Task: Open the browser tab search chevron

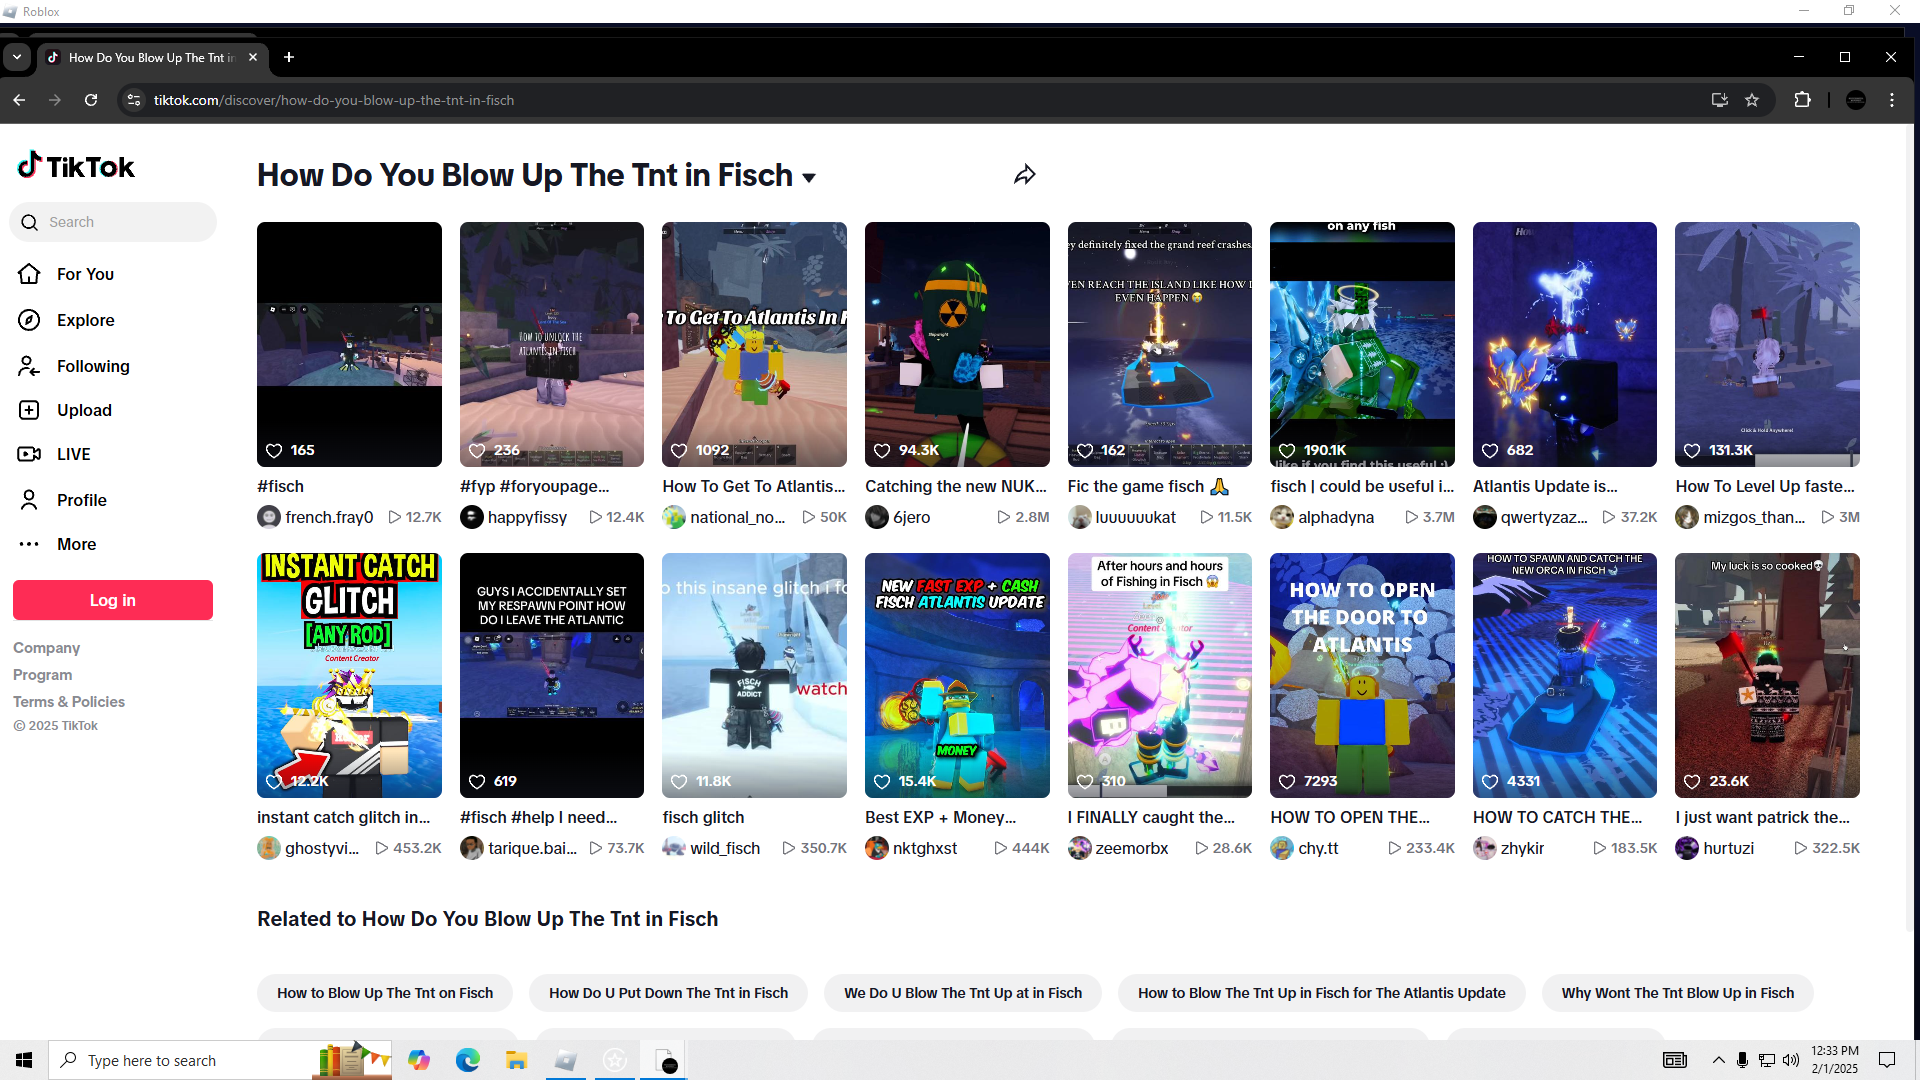Action: click(17, 57)
